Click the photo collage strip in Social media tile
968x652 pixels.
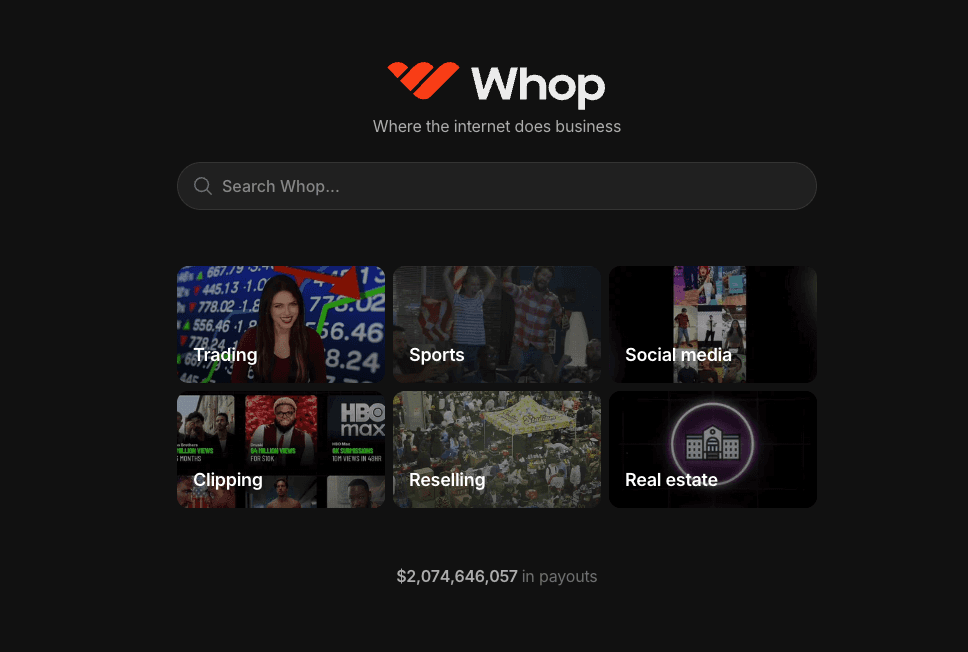coord(709,324)
